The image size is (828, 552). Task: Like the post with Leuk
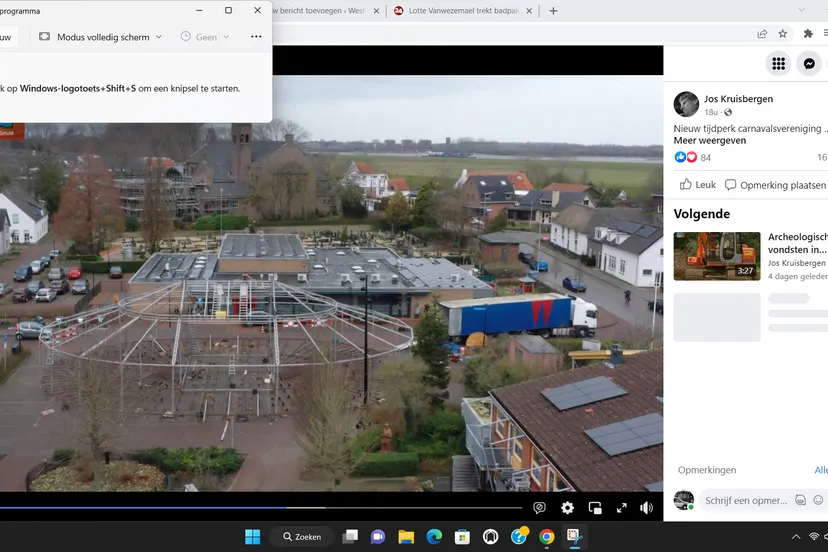coord(698,185)
